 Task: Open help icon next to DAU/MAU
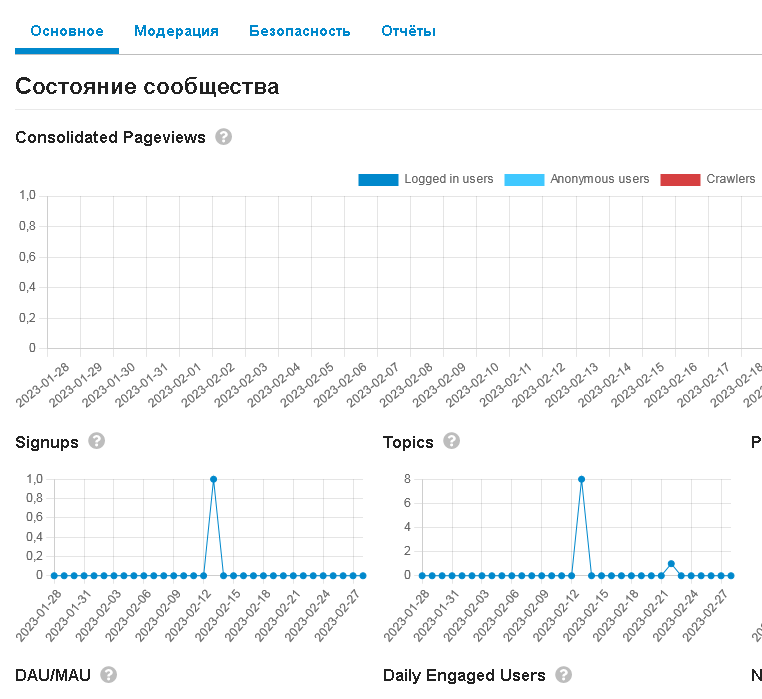tap(109, 675)
